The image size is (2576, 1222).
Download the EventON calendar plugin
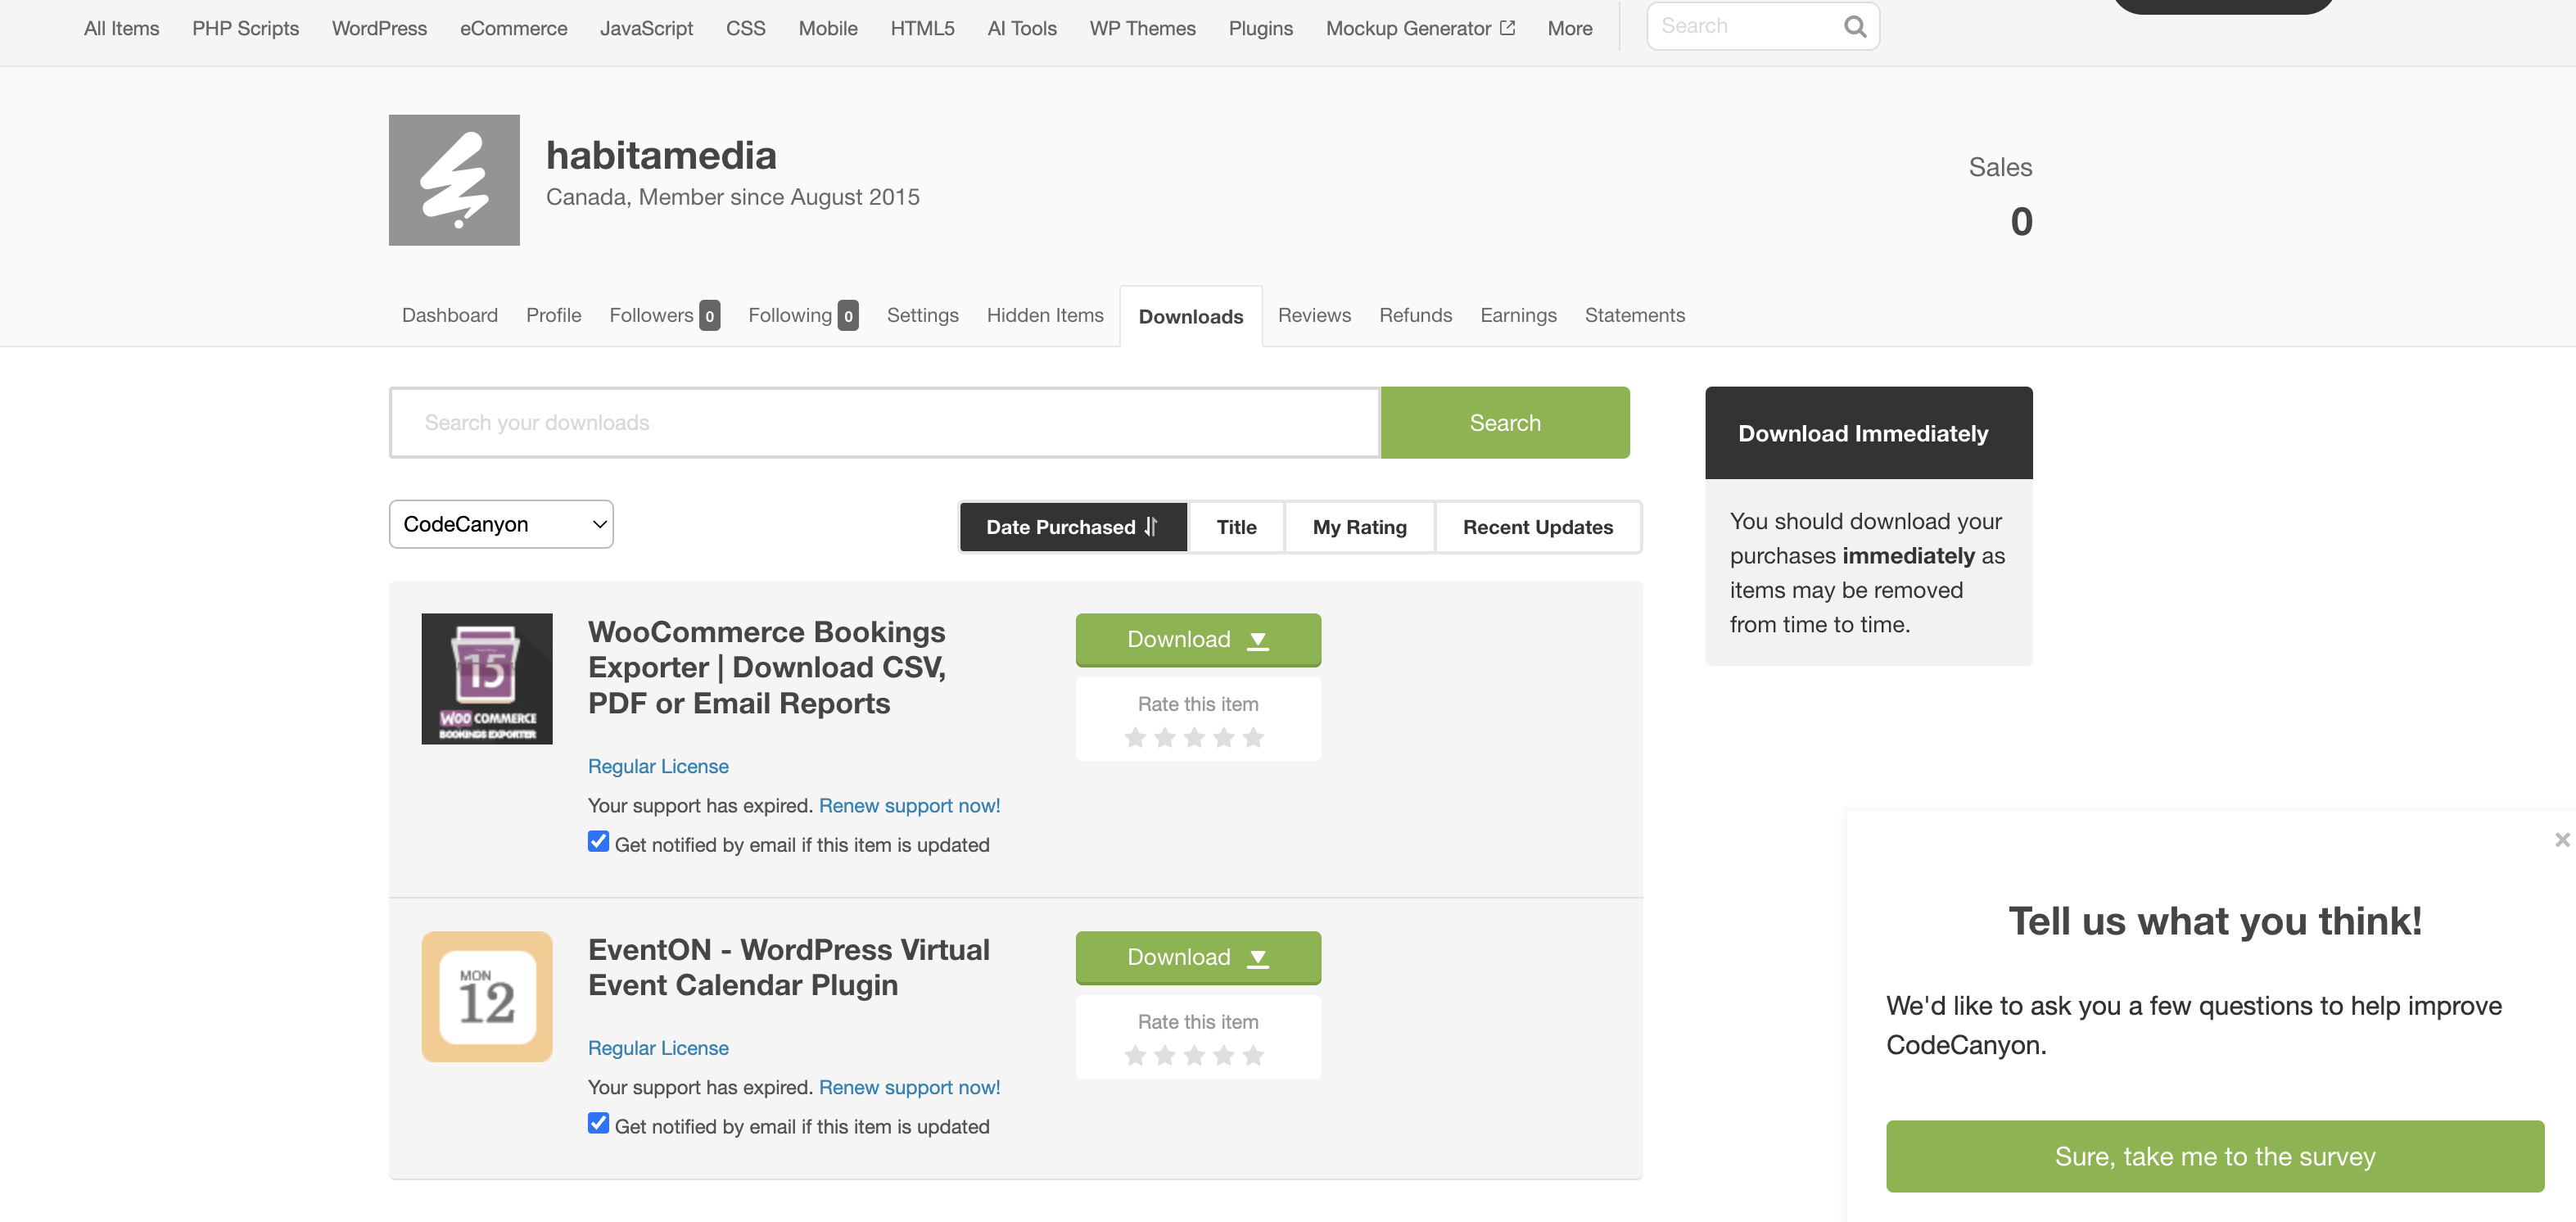pos(1198,958)
